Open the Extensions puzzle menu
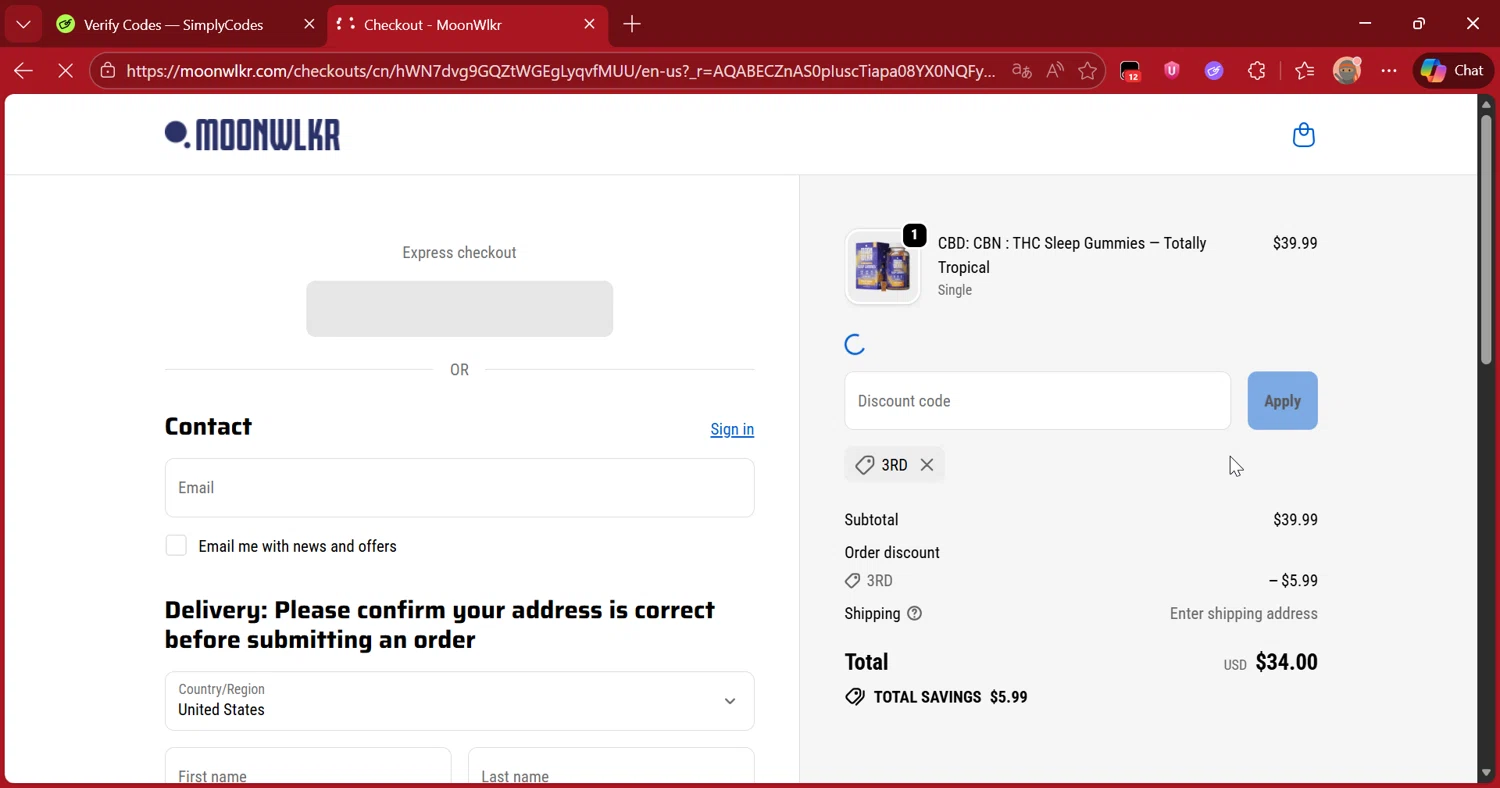The width and height of the screenshot is (1500, 788). pos(1257,70)
